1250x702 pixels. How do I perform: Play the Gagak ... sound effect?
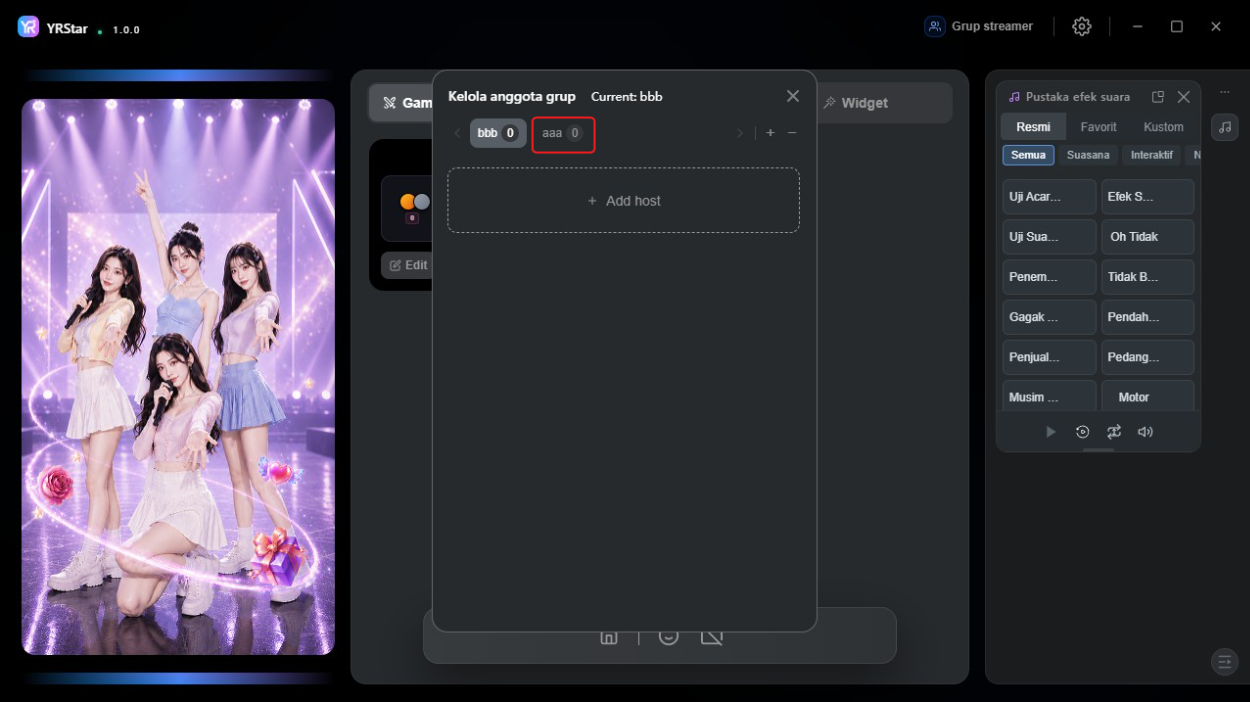pos(1049,317)
